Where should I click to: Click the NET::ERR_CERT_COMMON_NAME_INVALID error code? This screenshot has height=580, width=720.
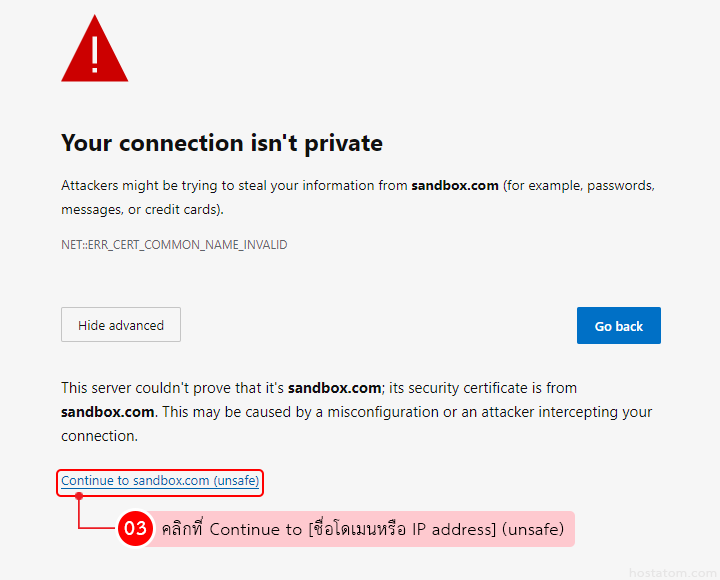[174, 245]
